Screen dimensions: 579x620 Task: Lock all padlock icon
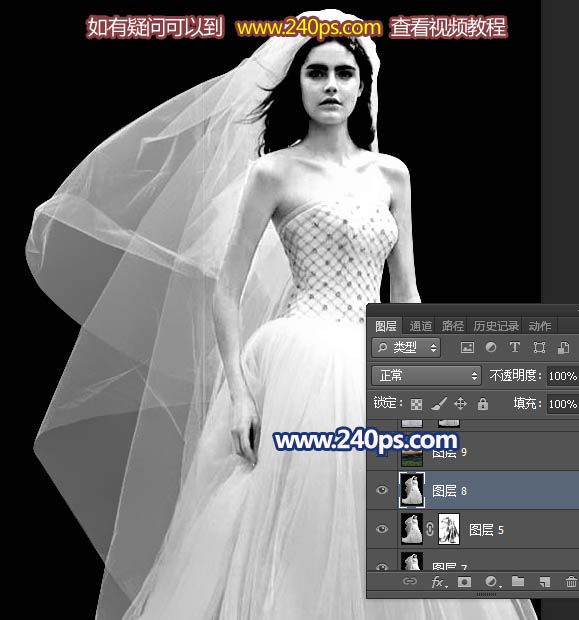coord(482,404)
